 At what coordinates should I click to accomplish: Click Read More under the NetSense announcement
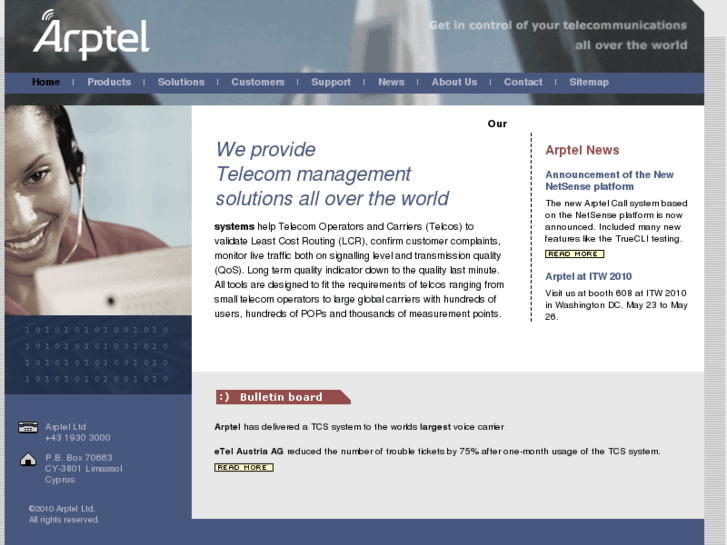(x=574, y=254)
